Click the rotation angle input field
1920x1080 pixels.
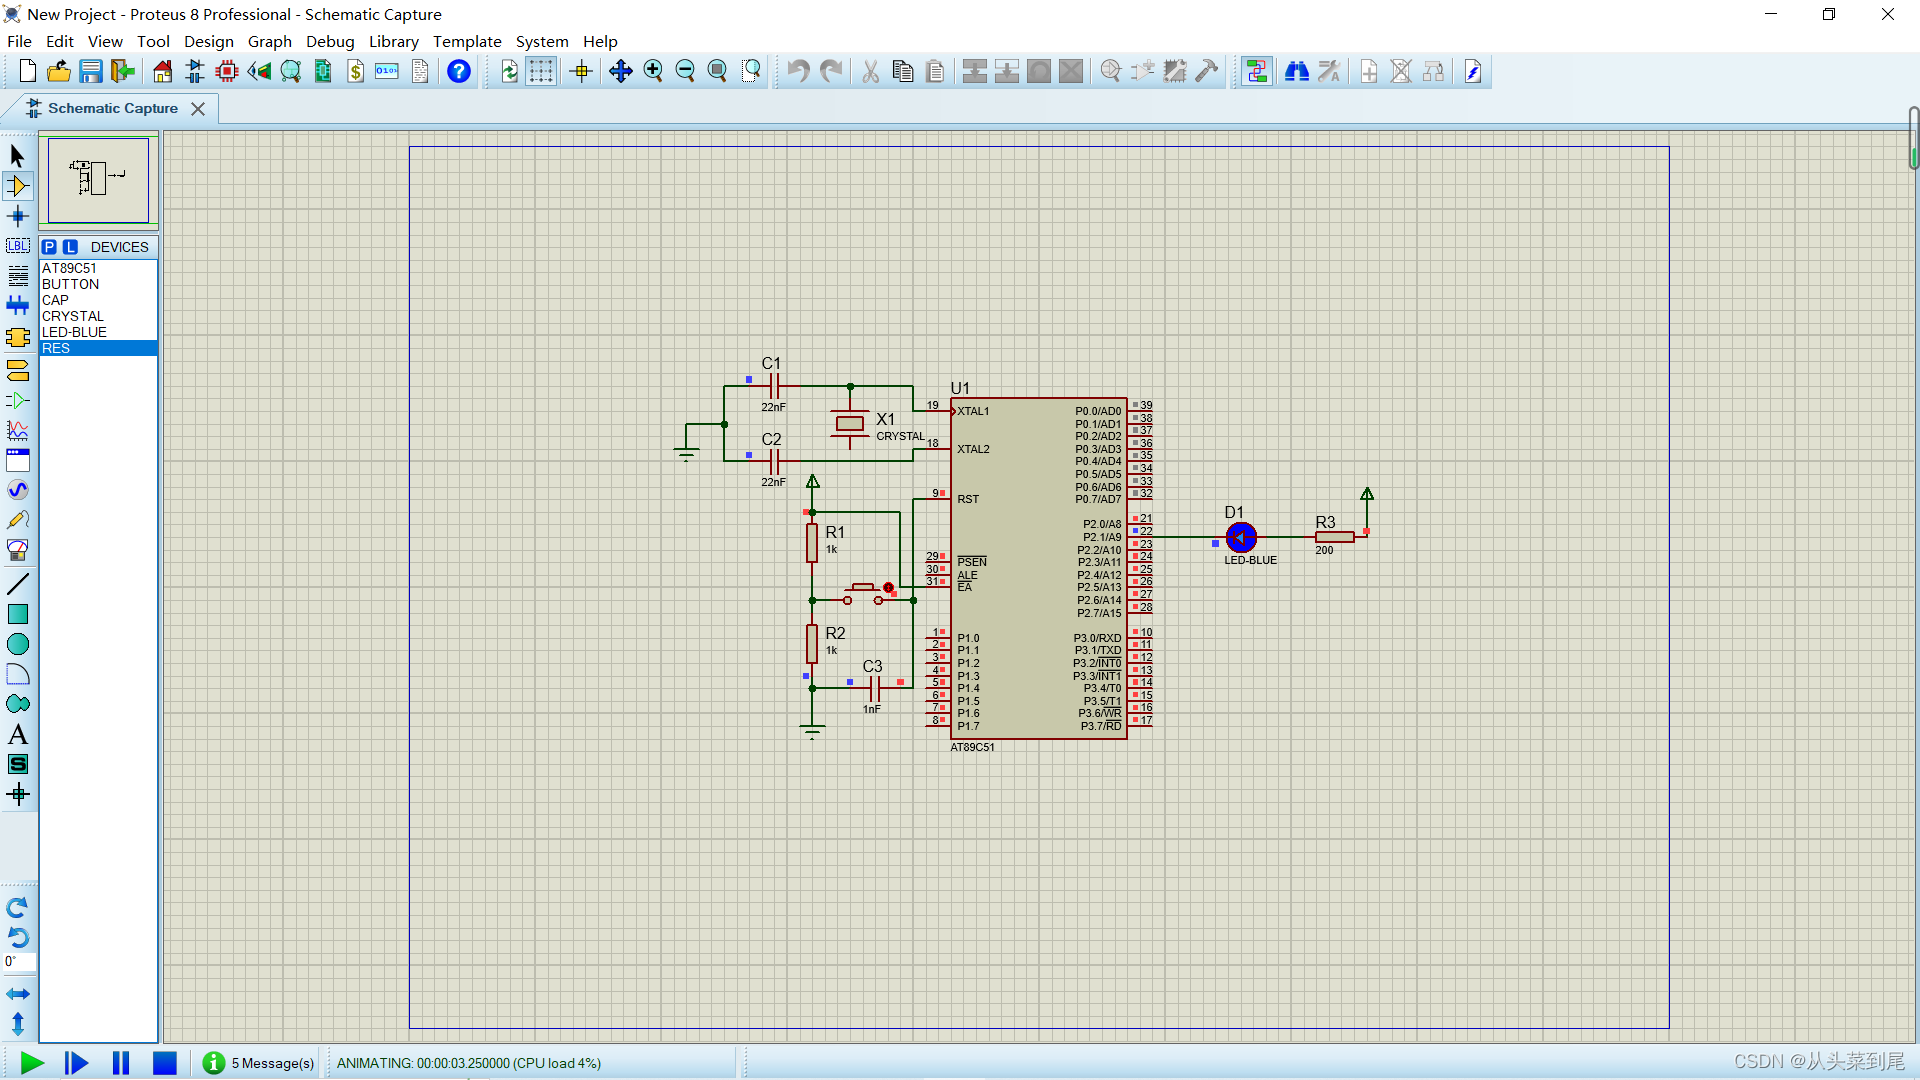[19, 962]
